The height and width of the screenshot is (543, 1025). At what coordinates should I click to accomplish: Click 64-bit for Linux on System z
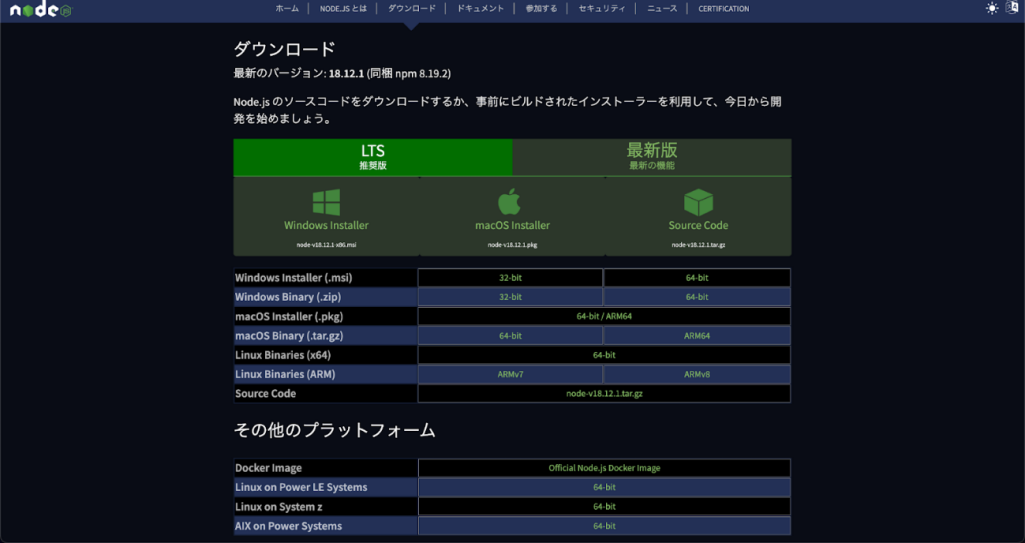point(604,506)
